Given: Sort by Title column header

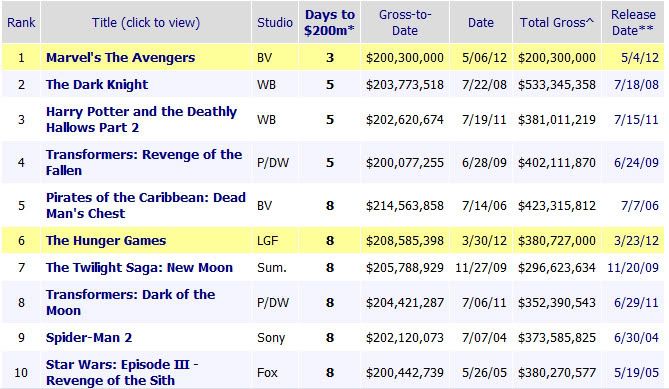Looking at the screenshot, I should [x=146, y=22].
